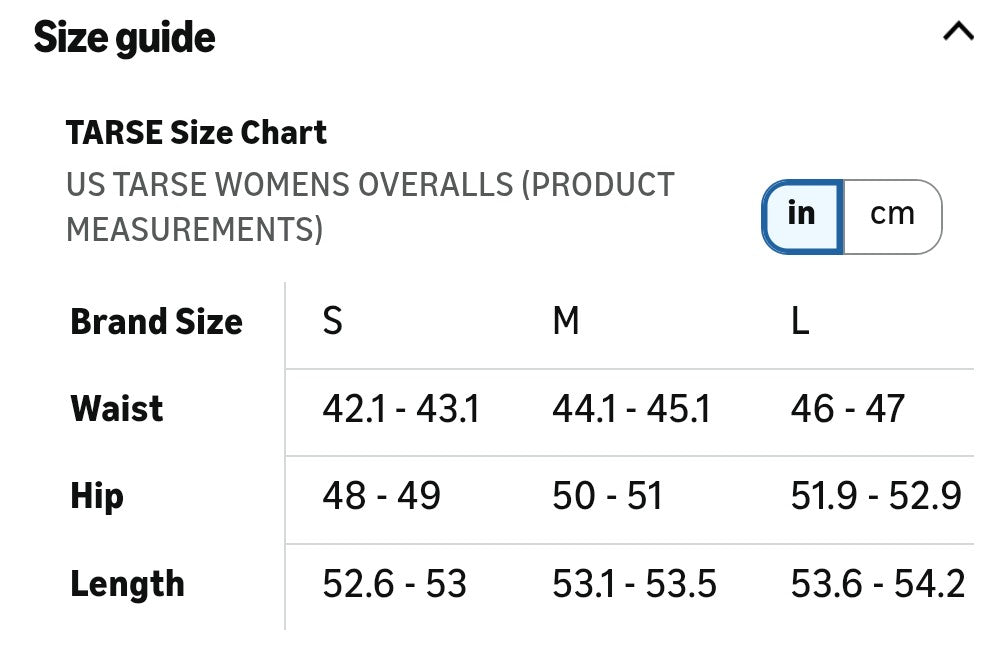Screen dimensions: 1008x645
Task: Click the TARSE Size Chart title
Action: coord(196,132)
